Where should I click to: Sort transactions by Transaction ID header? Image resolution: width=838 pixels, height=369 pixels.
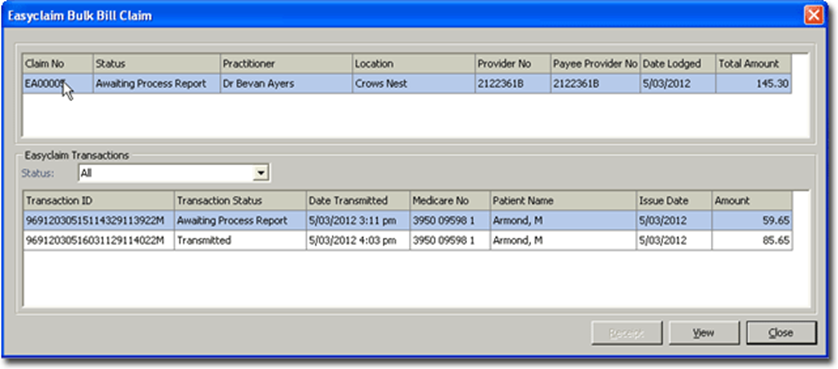pyautogui.click(x=98, y=201)
